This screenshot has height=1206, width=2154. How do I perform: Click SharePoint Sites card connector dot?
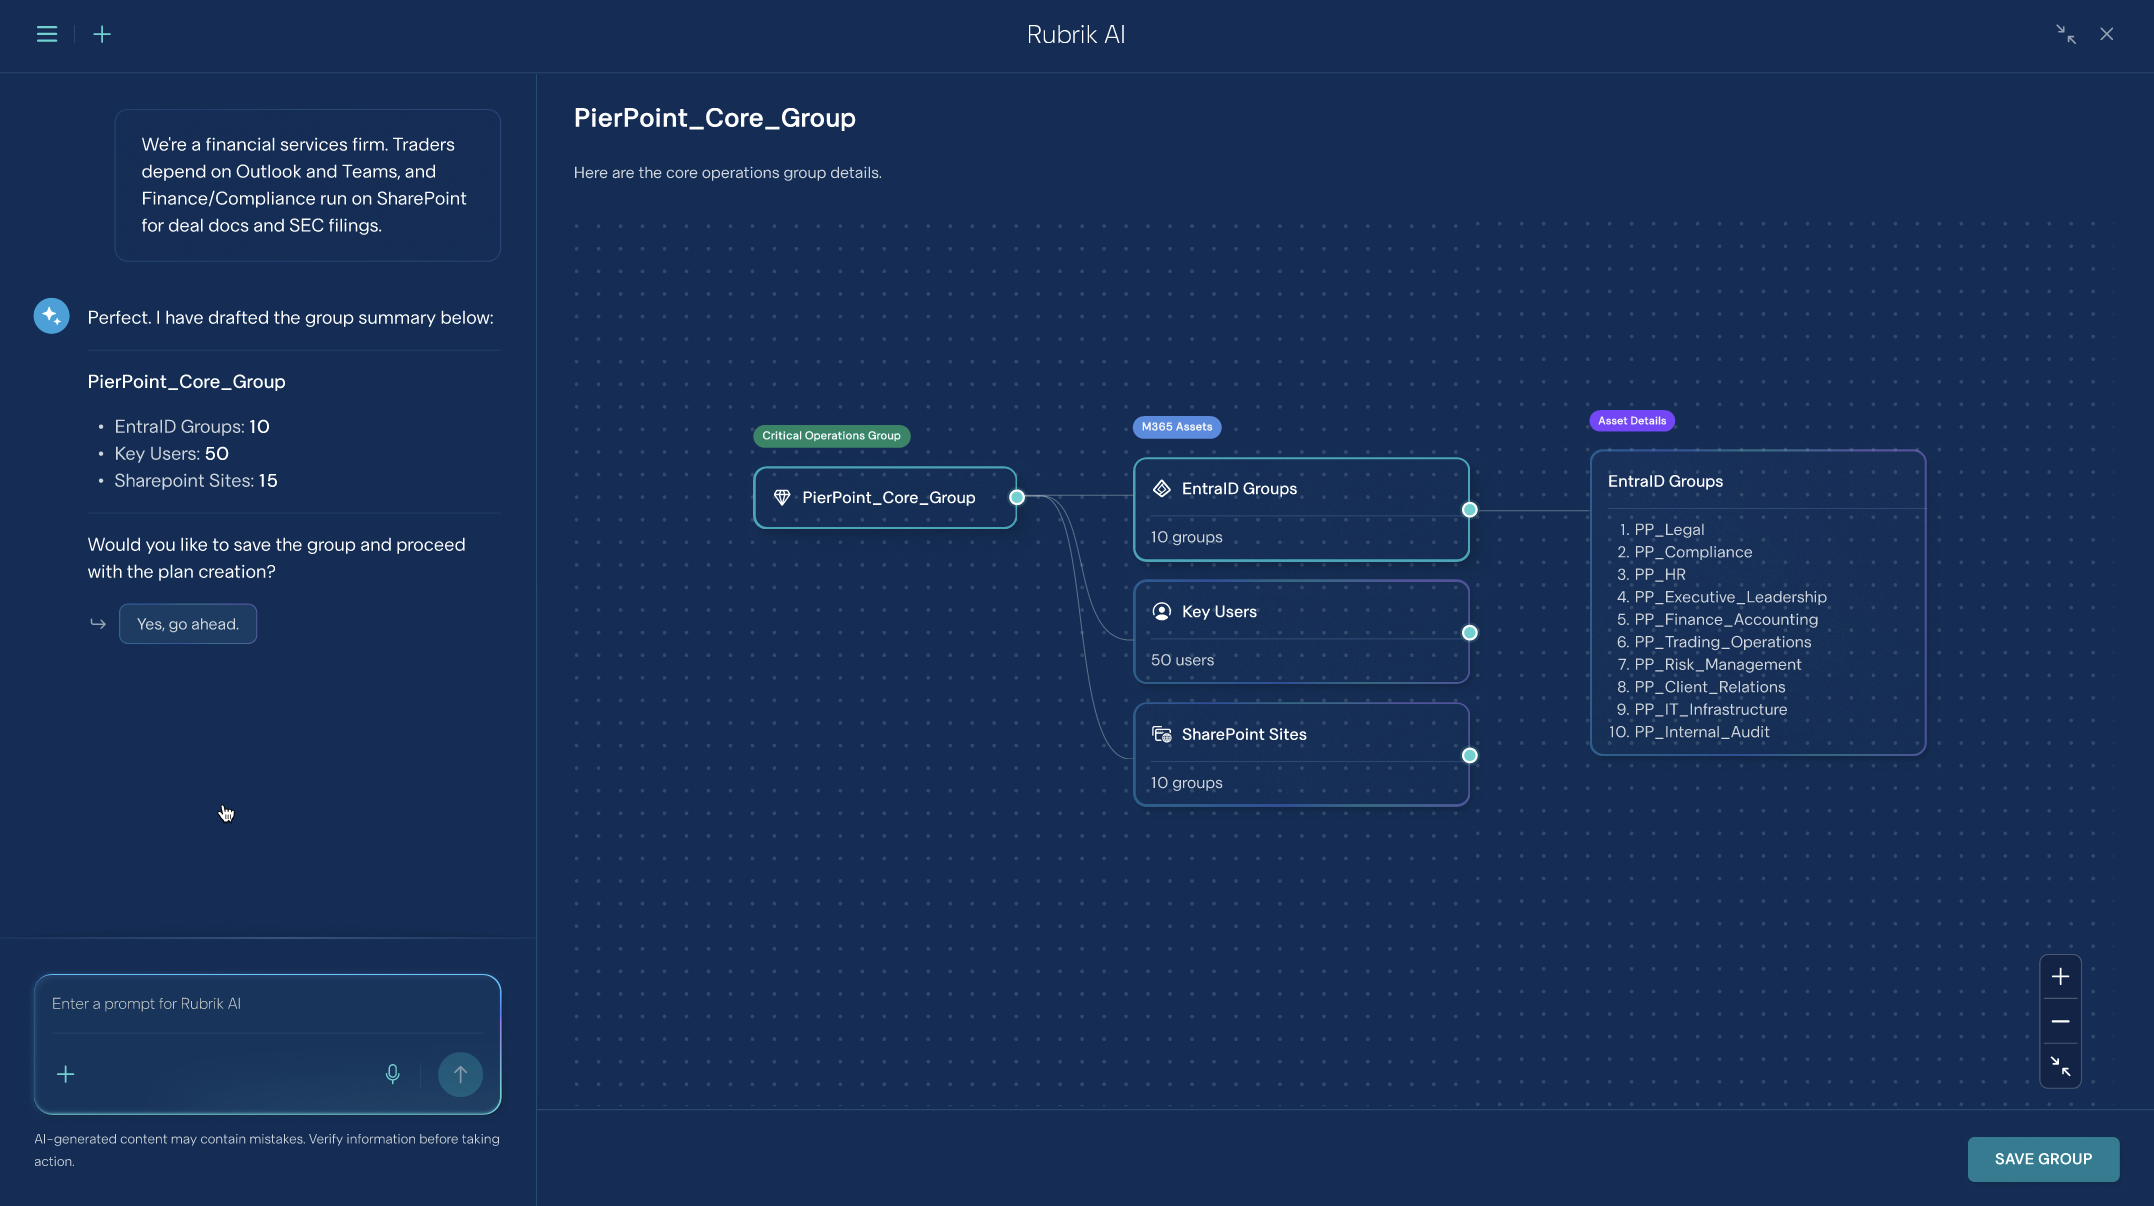[1470, 756]
